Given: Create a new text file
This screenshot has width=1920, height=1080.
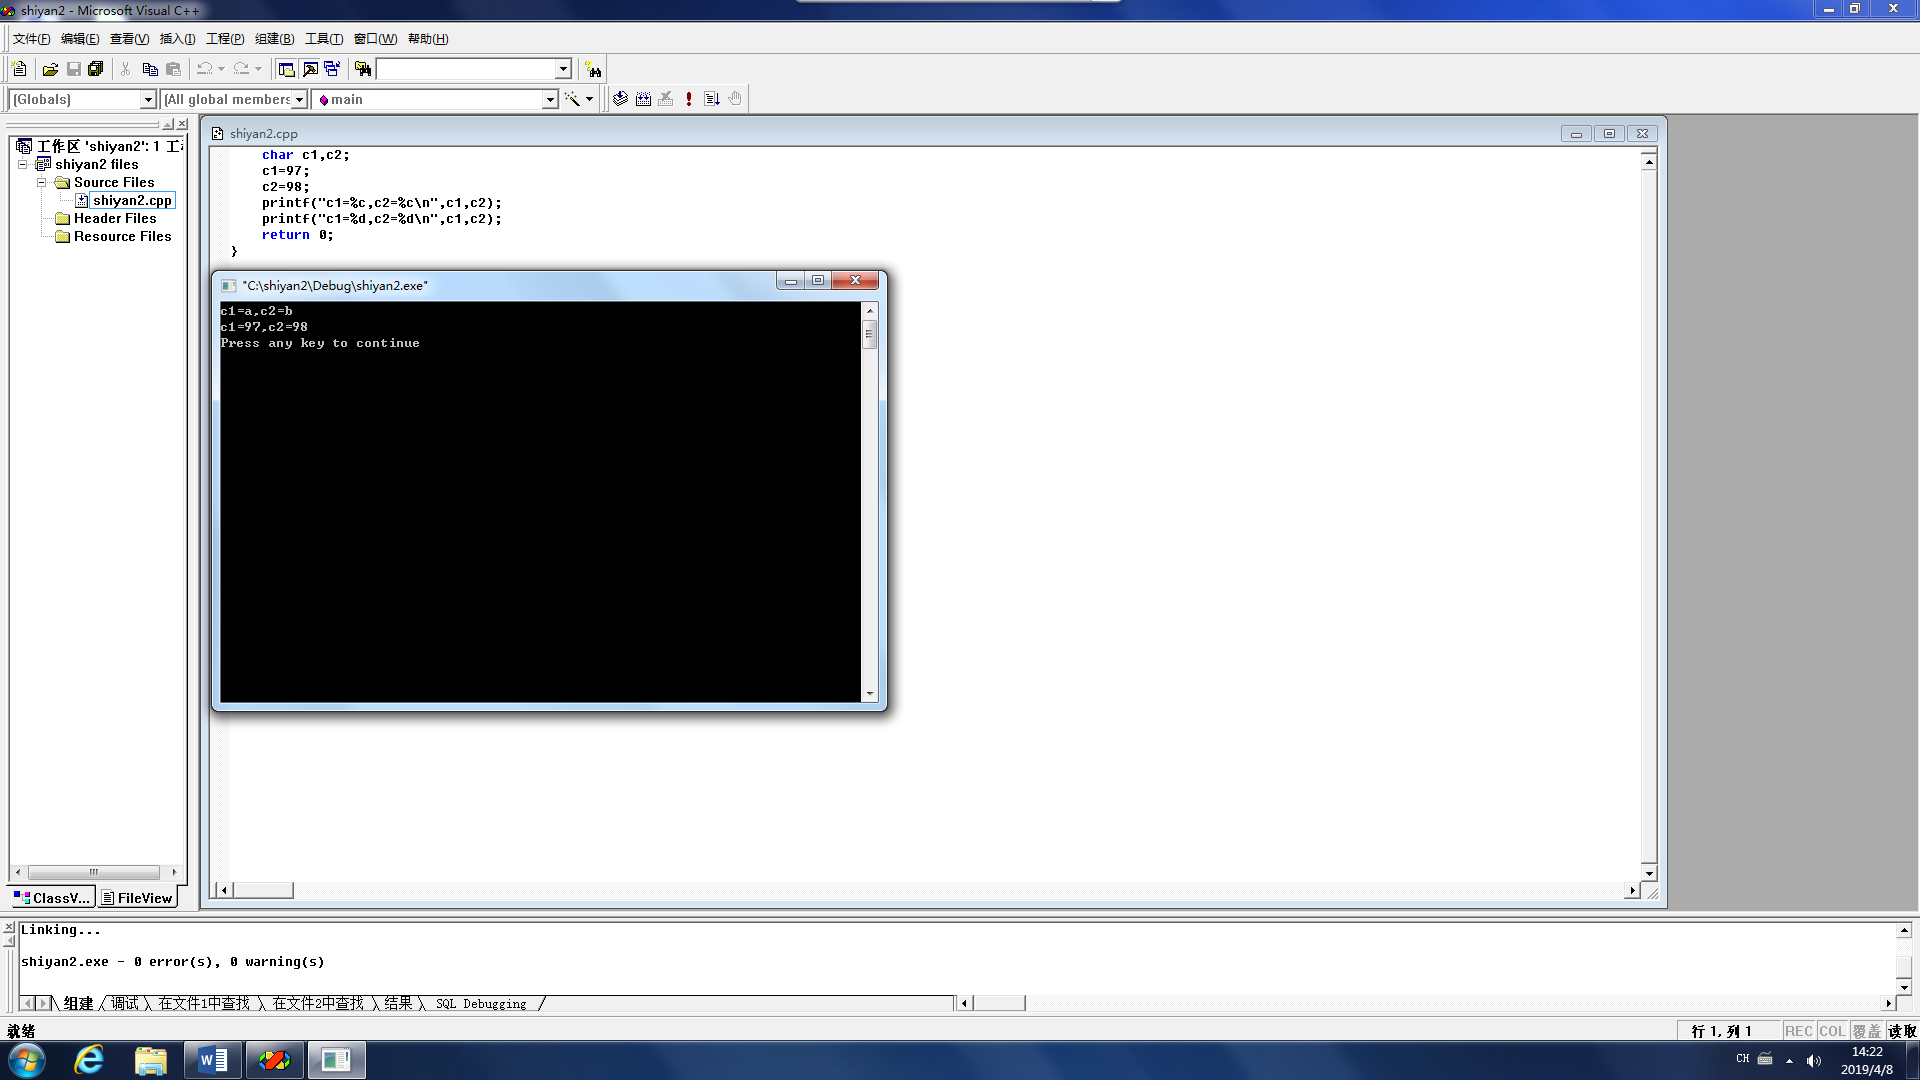Looking at the screenshot, I should pos(19,69).
